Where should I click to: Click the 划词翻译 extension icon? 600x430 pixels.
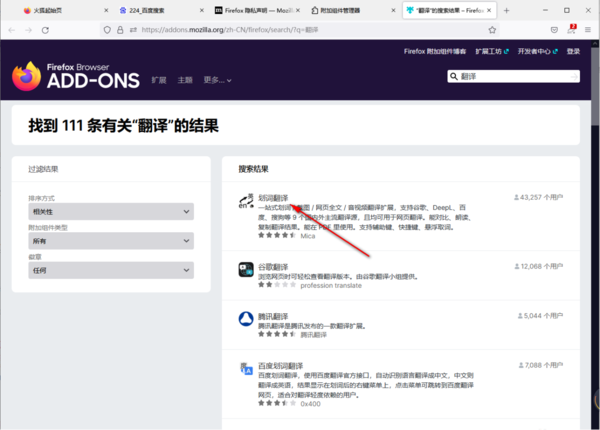[246, 201]
